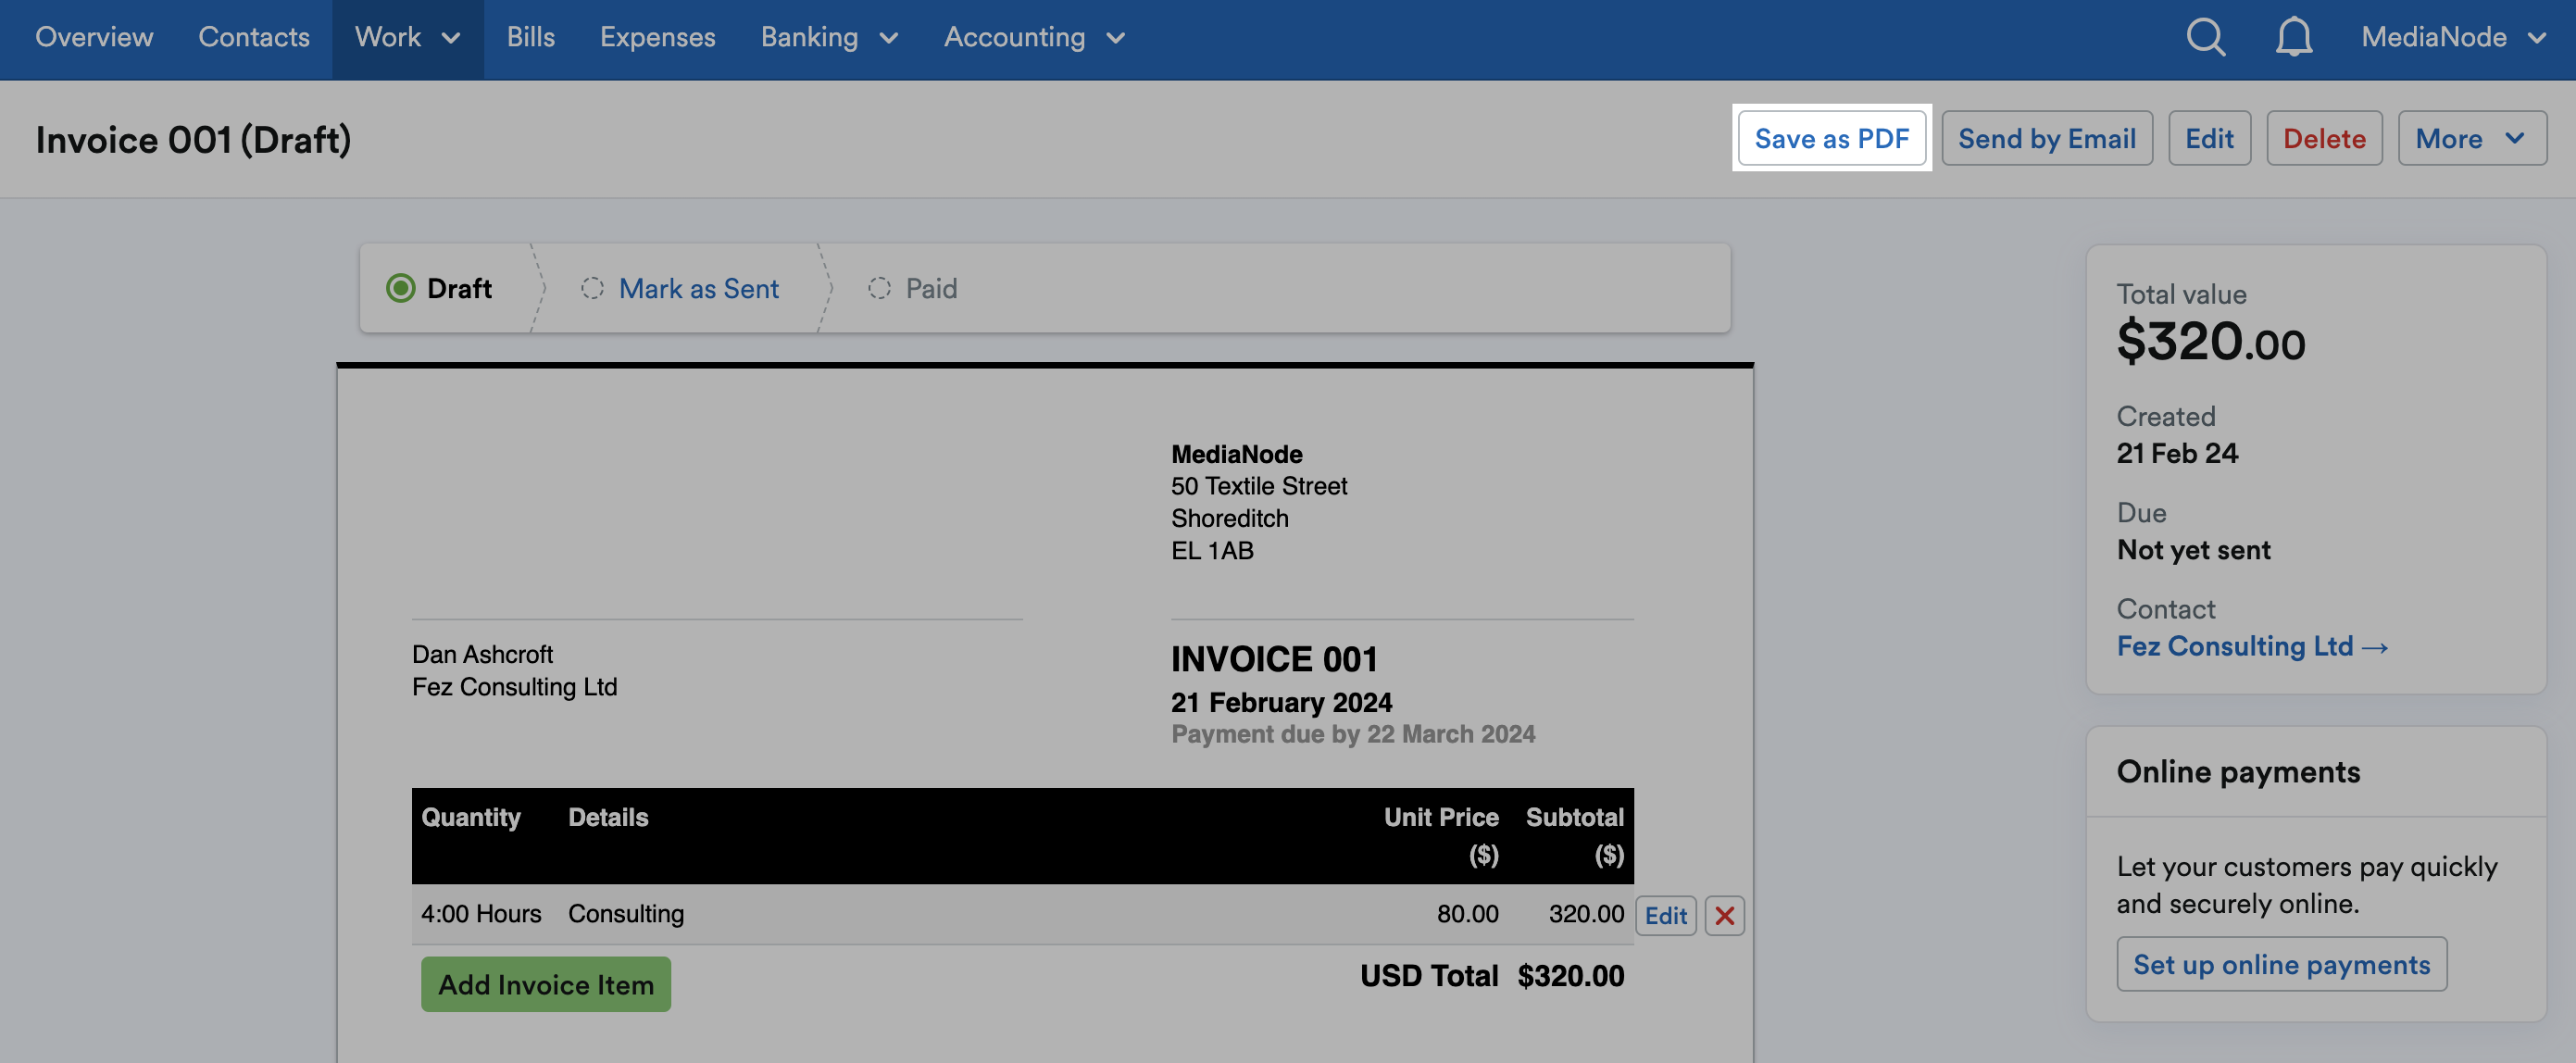Screen dimensions: 2576x1063
Task: View notifications via the bell icon
Action: click(2292, 37)
